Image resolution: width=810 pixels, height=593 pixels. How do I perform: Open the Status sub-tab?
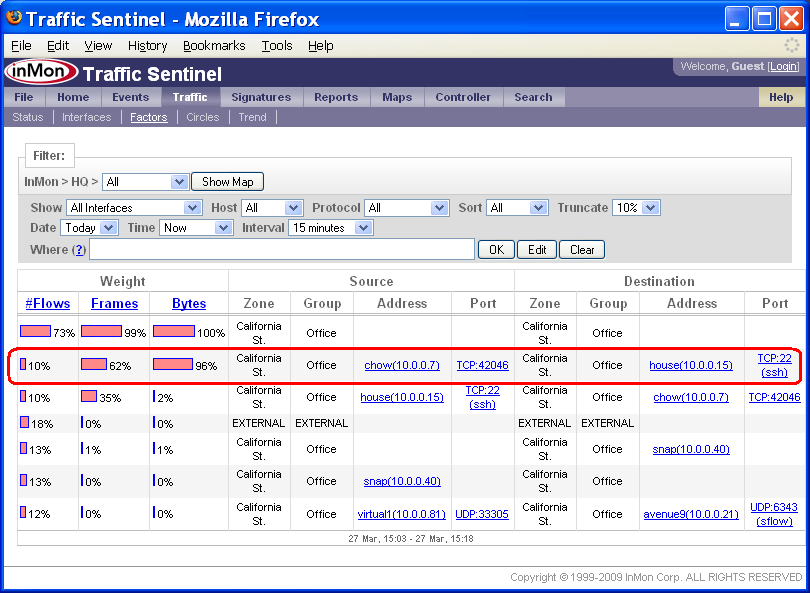pos(28,117)
